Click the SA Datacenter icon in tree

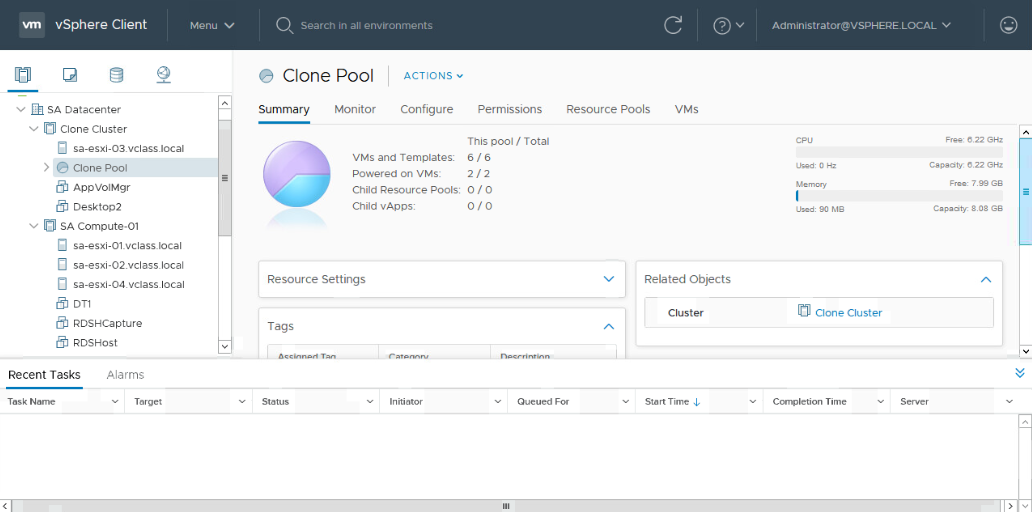(38, 109)
